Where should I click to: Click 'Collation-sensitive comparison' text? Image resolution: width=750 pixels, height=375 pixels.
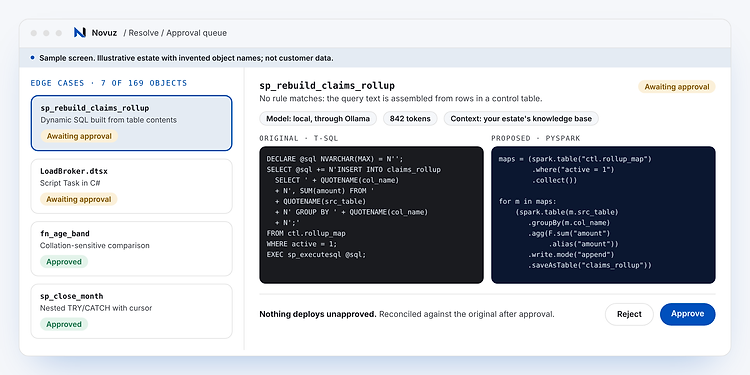pyautogui.click(x=95, y=246)
